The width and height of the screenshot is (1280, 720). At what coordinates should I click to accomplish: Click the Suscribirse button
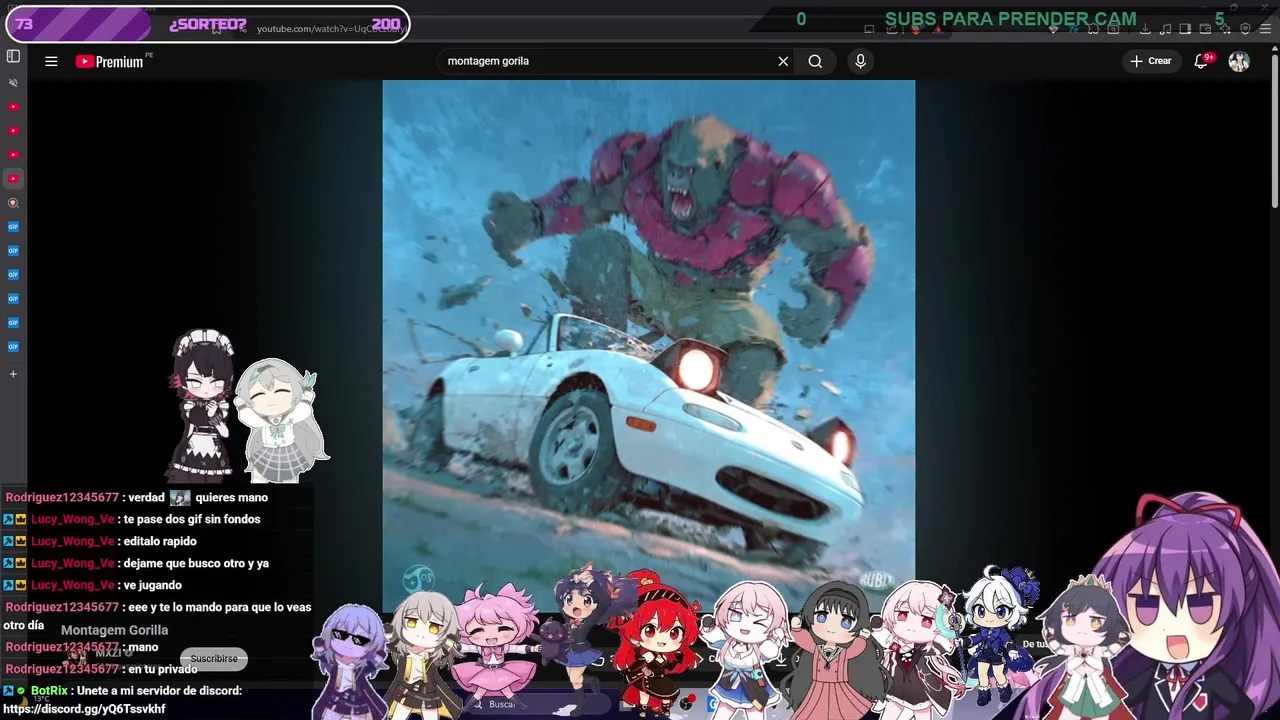pos(214,659)
